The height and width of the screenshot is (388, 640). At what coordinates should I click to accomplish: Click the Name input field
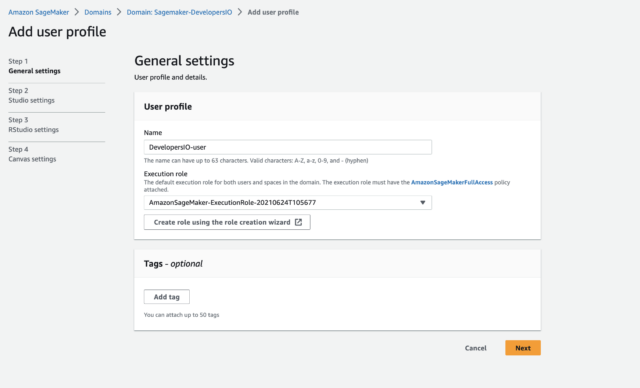pyautogui.click(x=288, y=147)
